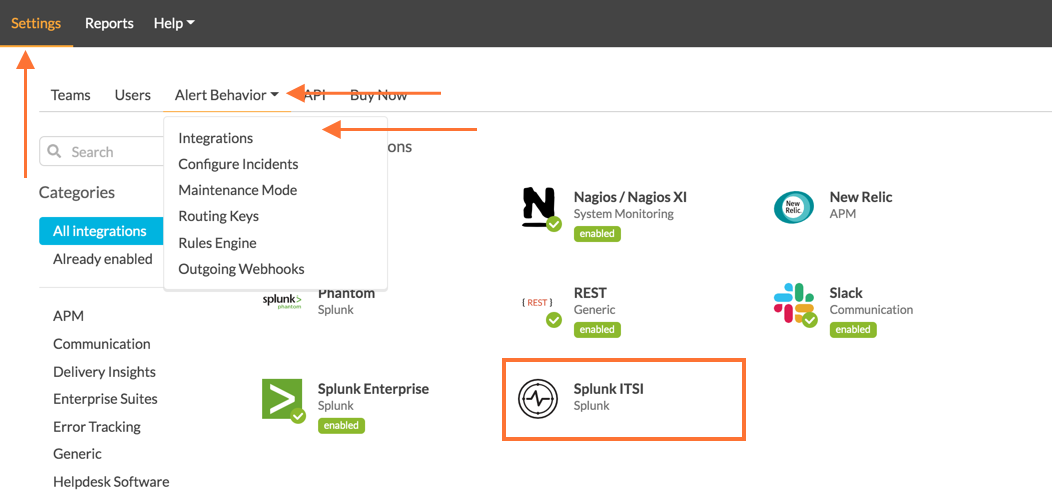The width and height of the screenshot is (1052, 492).
Task: Open the Splunk ITSI integration title
Action: 609,389
